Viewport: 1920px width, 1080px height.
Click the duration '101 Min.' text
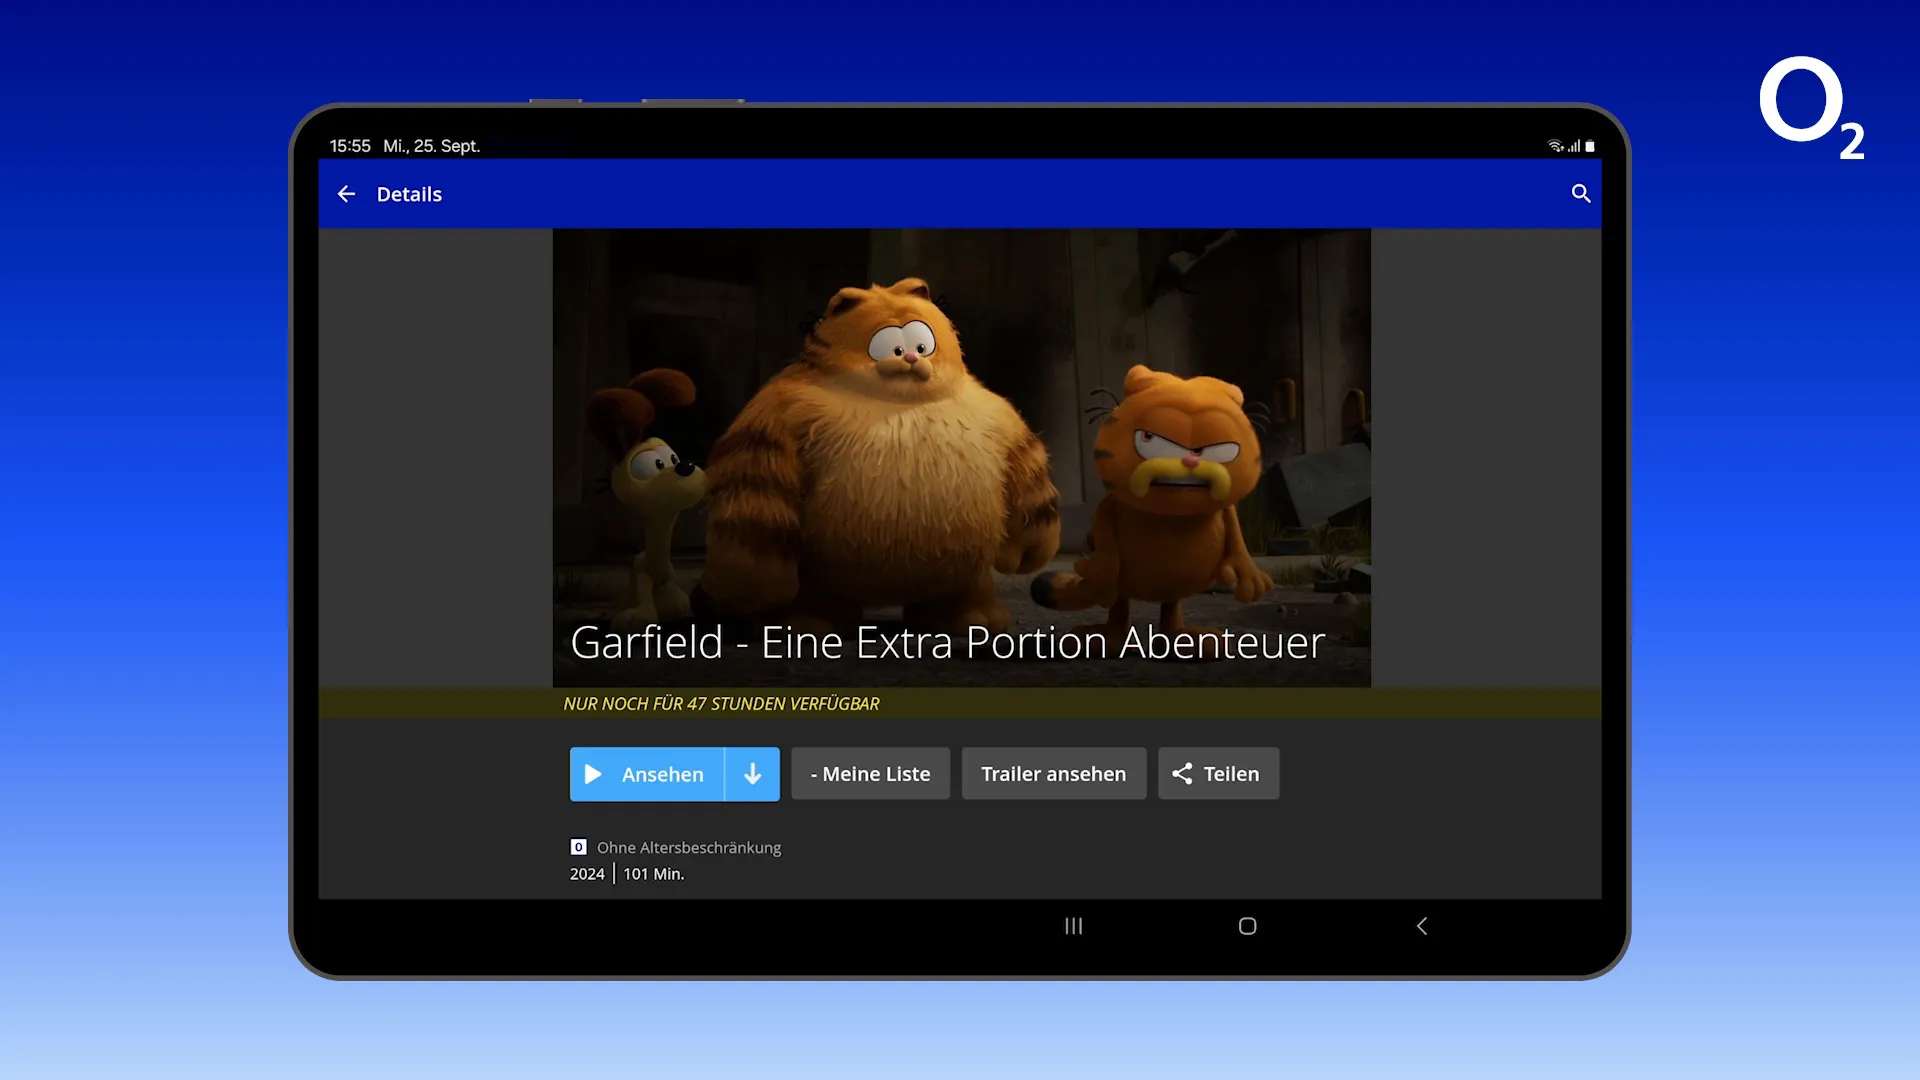point(654,874)
